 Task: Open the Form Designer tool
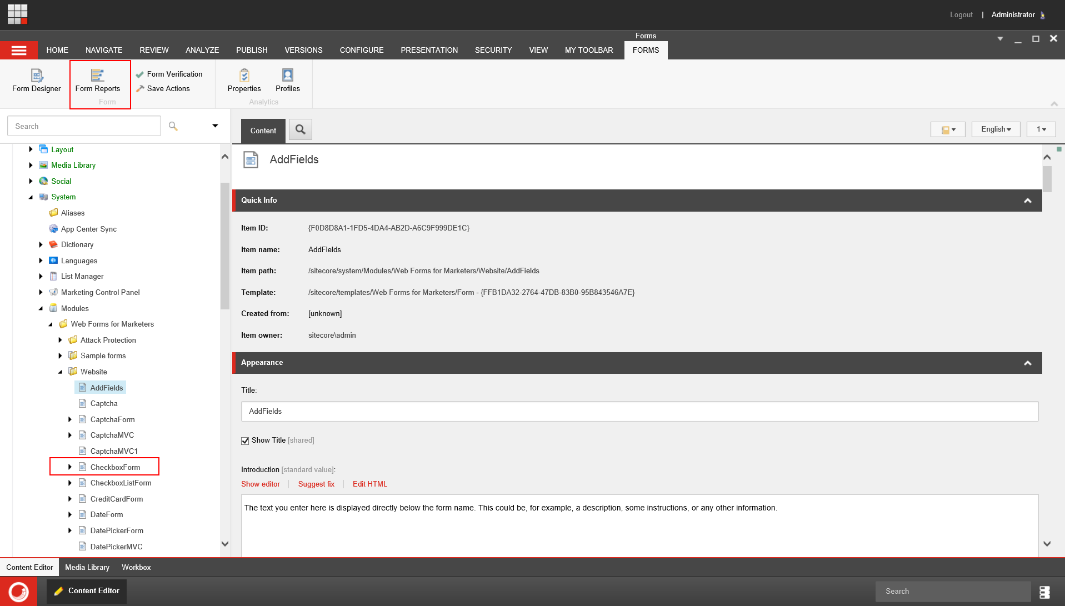pos(36,80)
